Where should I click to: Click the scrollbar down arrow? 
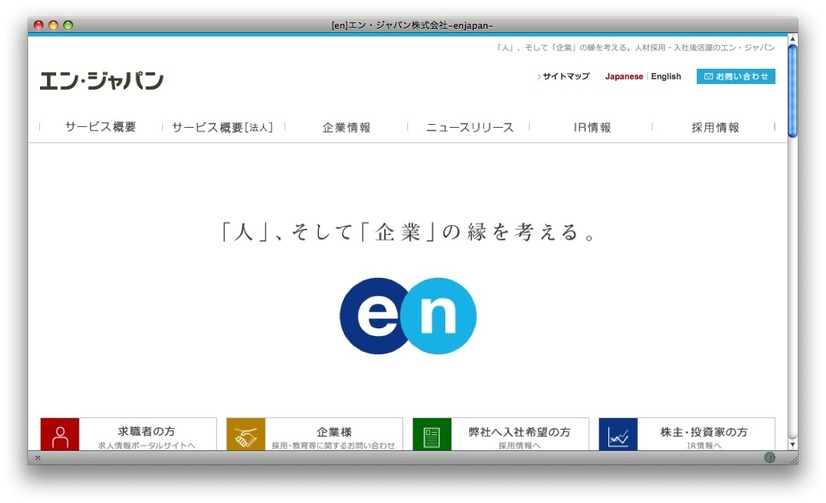(x=792, y=444)
